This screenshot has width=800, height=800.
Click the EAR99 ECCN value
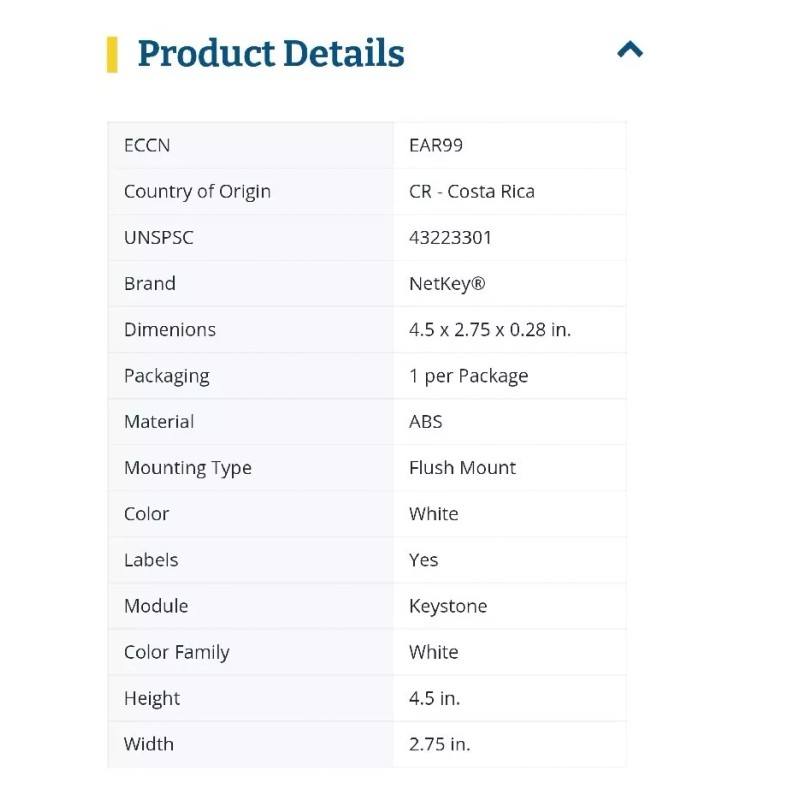coord(436,145)
